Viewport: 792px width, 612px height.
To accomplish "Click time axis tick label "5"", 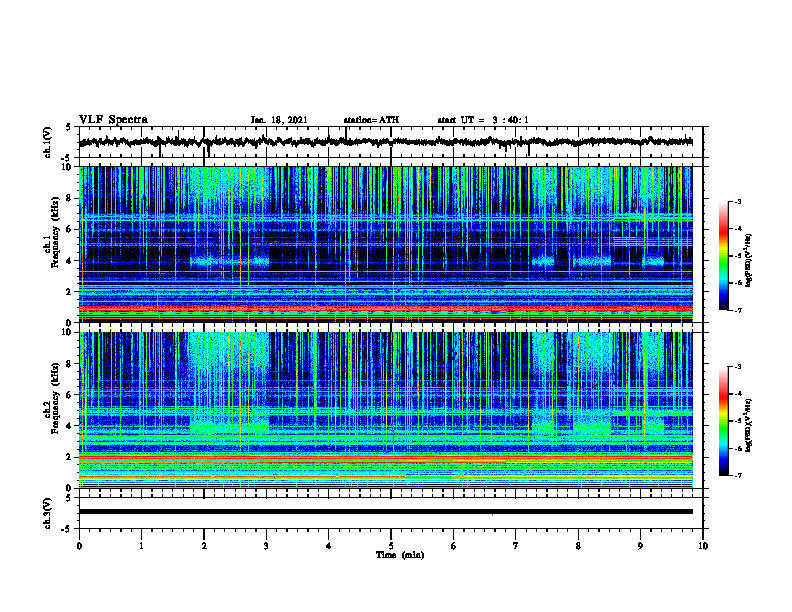I will point(391,546).
